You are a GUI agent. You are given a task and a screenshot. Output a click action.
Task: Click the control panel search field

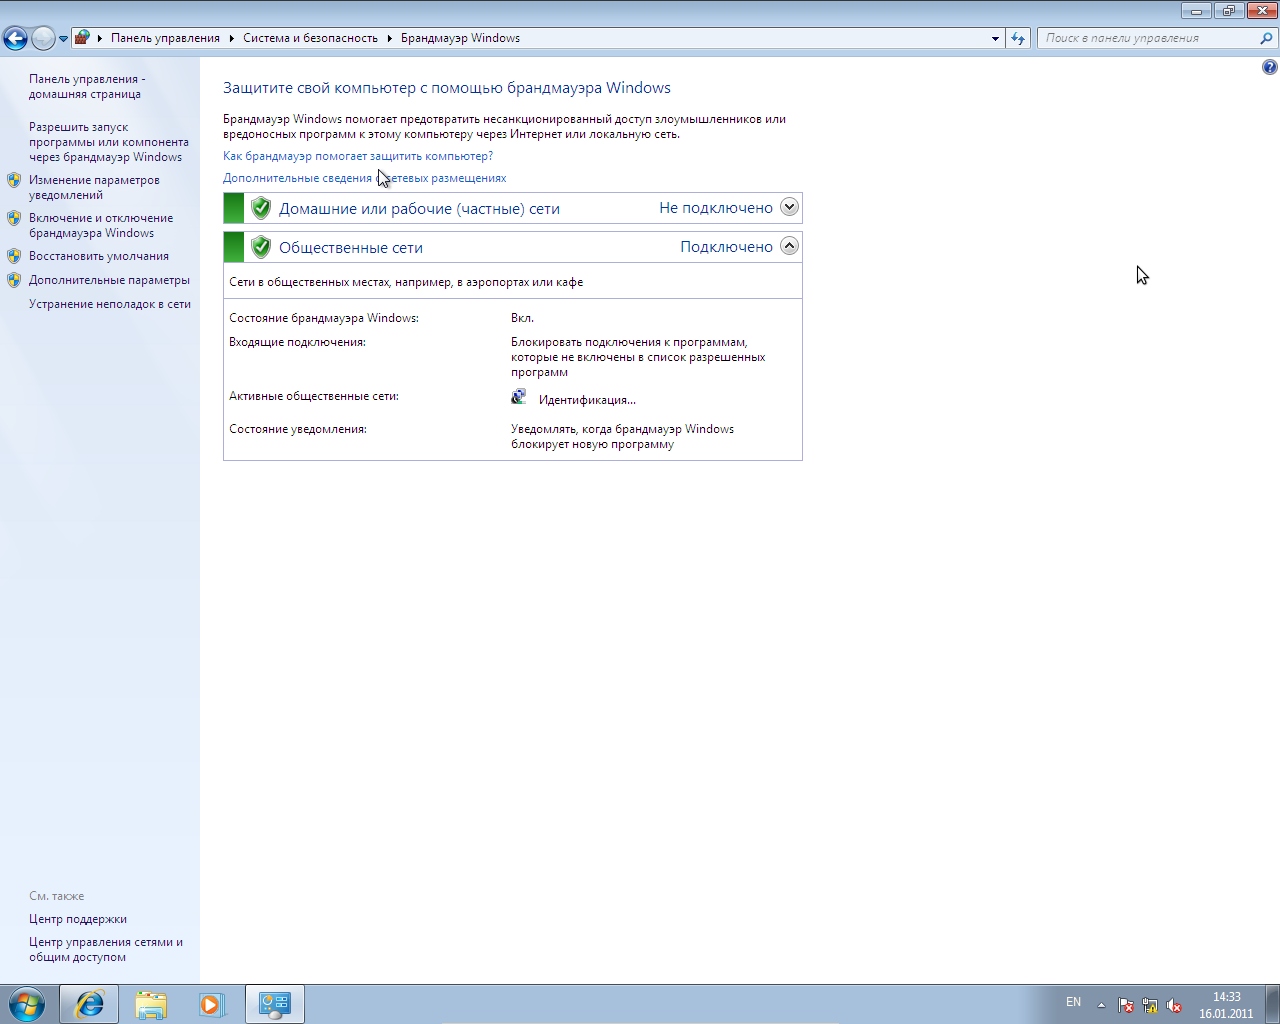[x=1147, y=38]
